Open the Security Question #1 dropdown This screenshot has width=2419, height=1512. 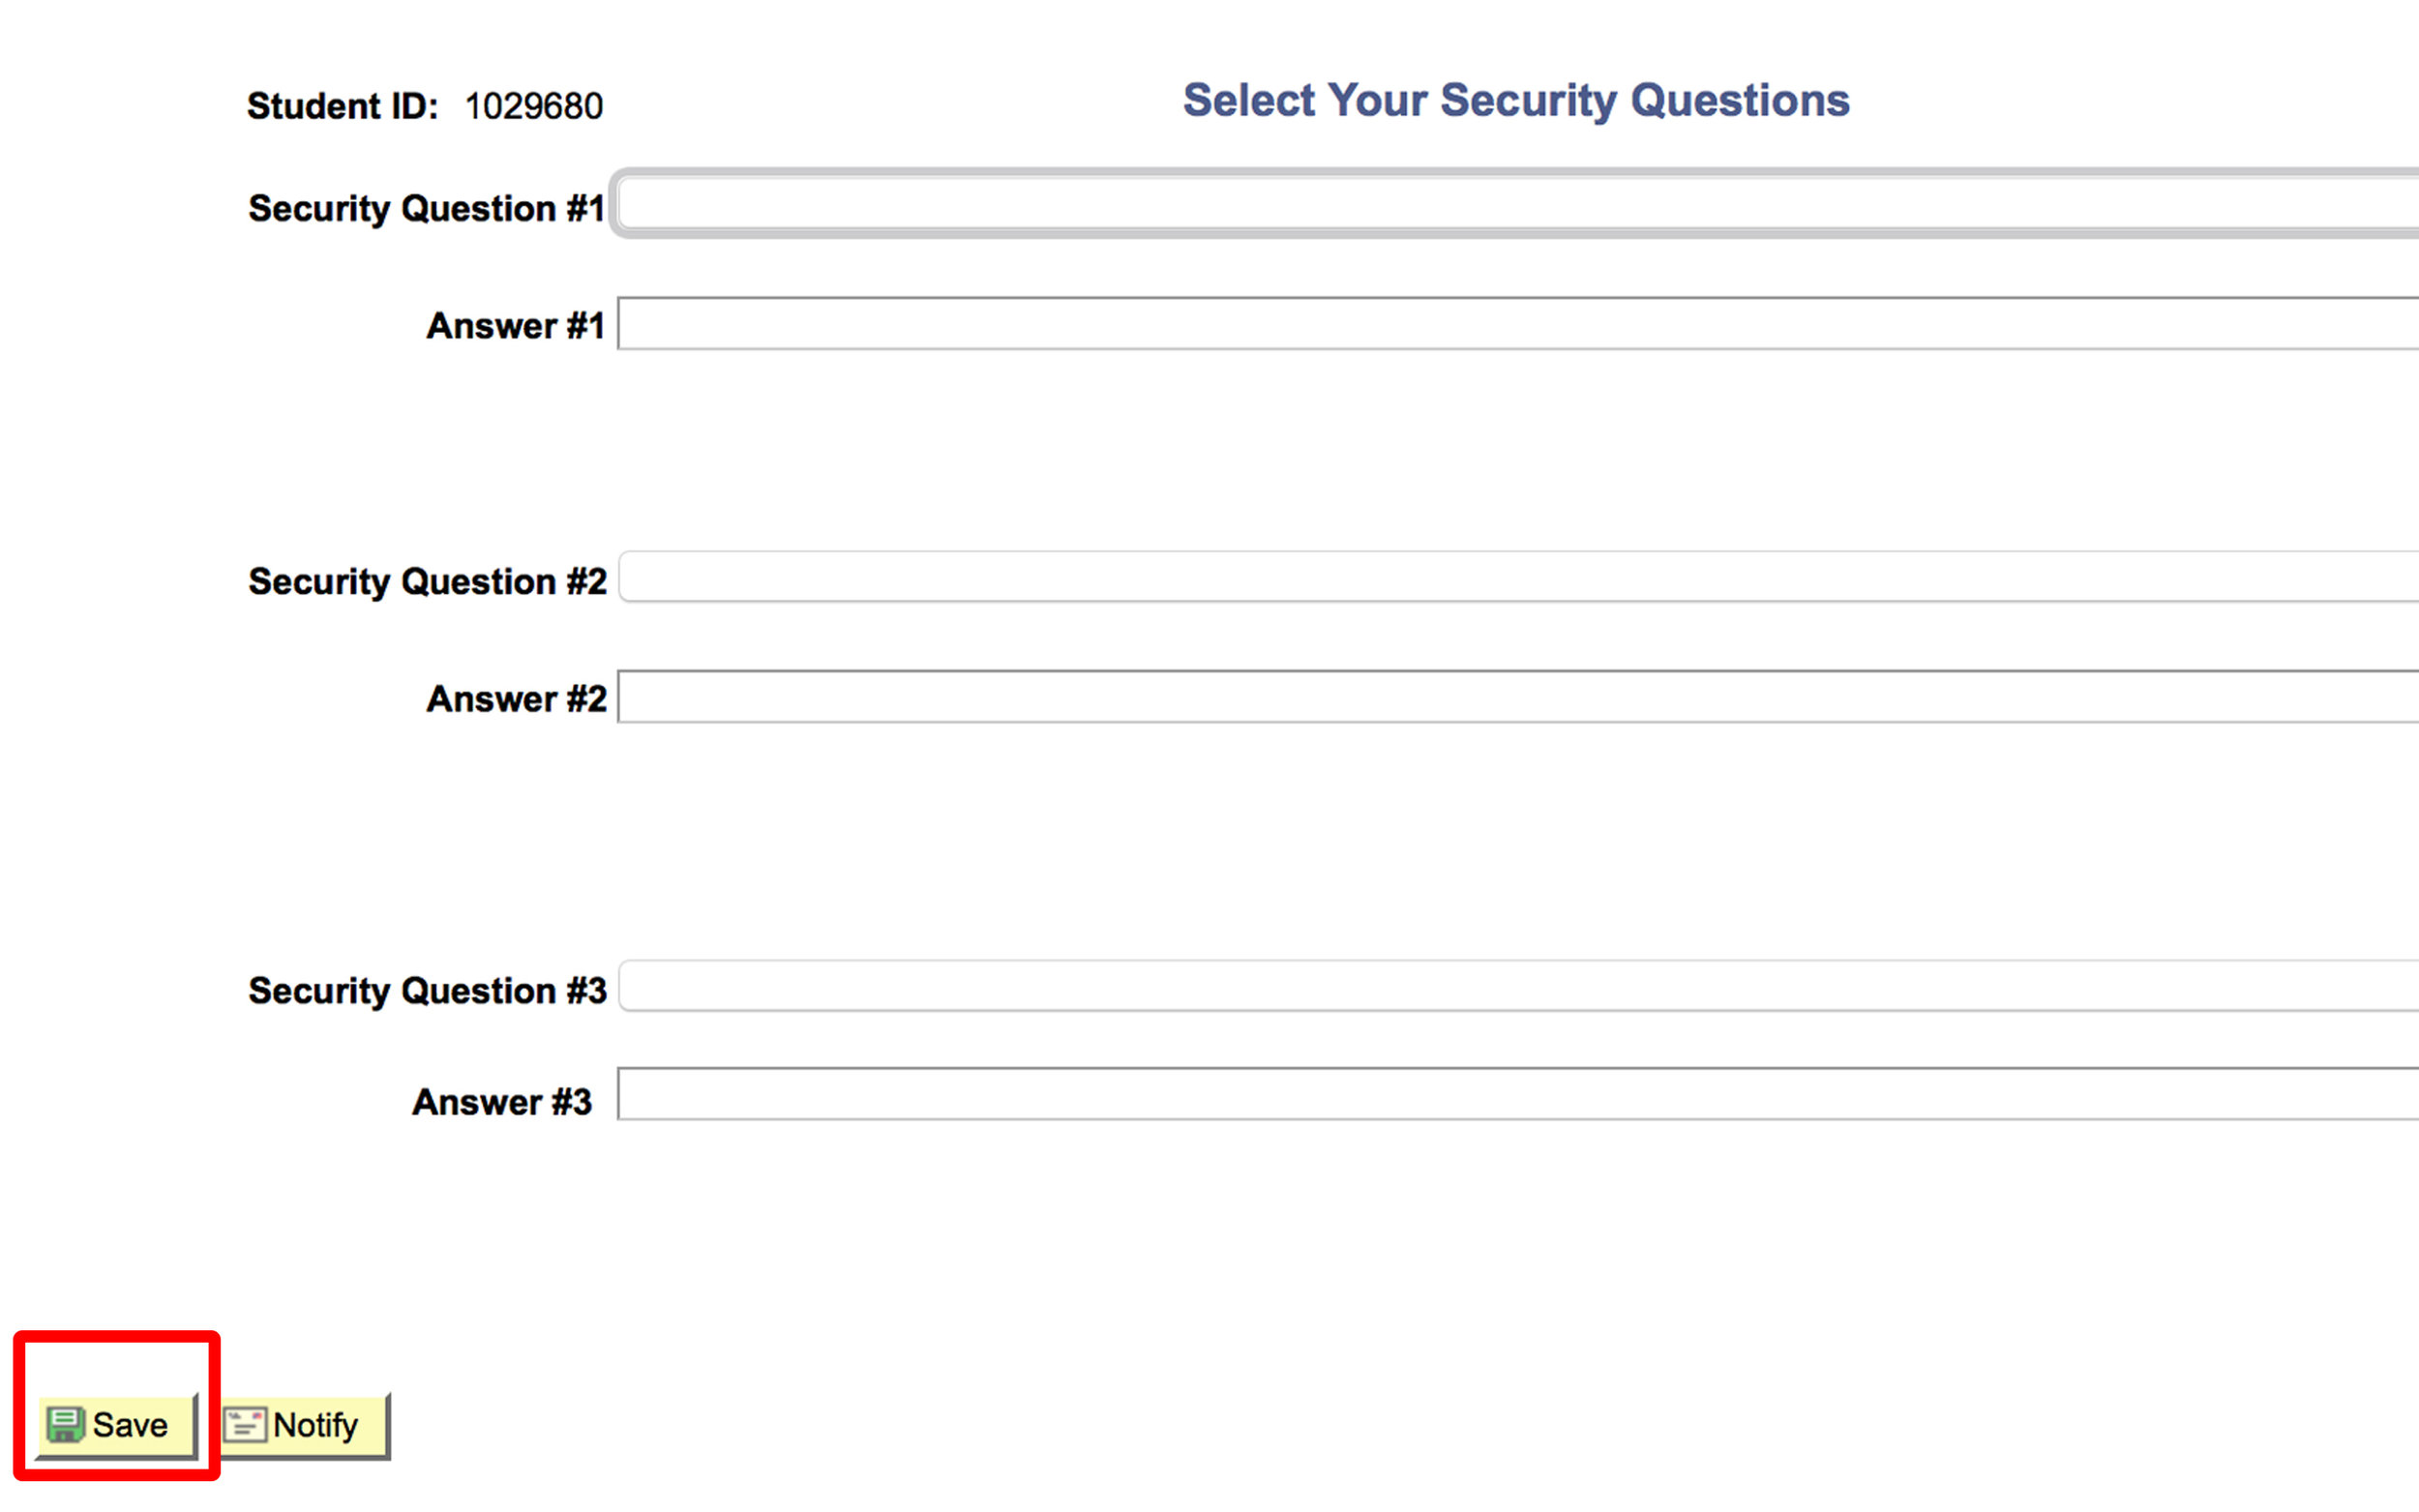[1518, 204]
